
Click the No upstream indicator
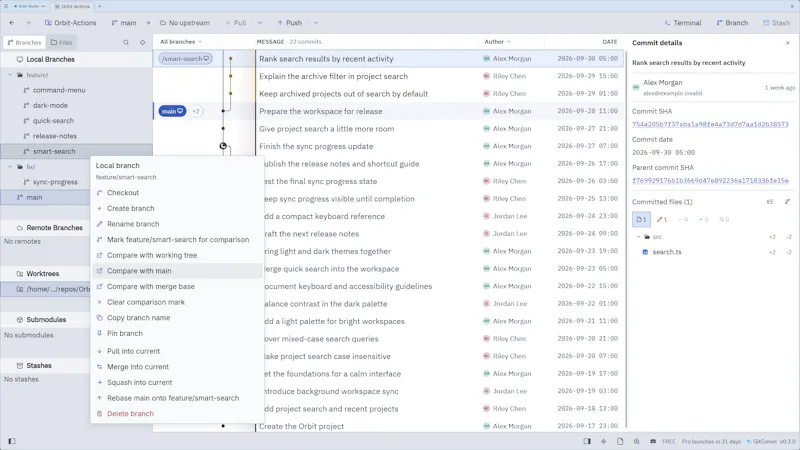(185, 23)
